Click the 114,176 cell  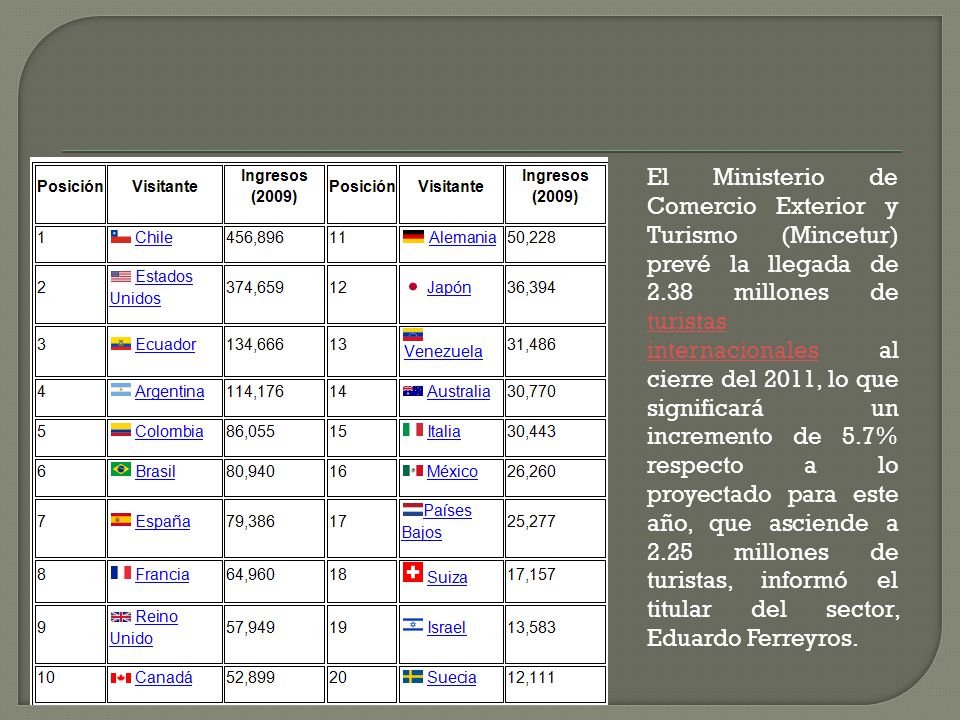[x=274, y=398]
